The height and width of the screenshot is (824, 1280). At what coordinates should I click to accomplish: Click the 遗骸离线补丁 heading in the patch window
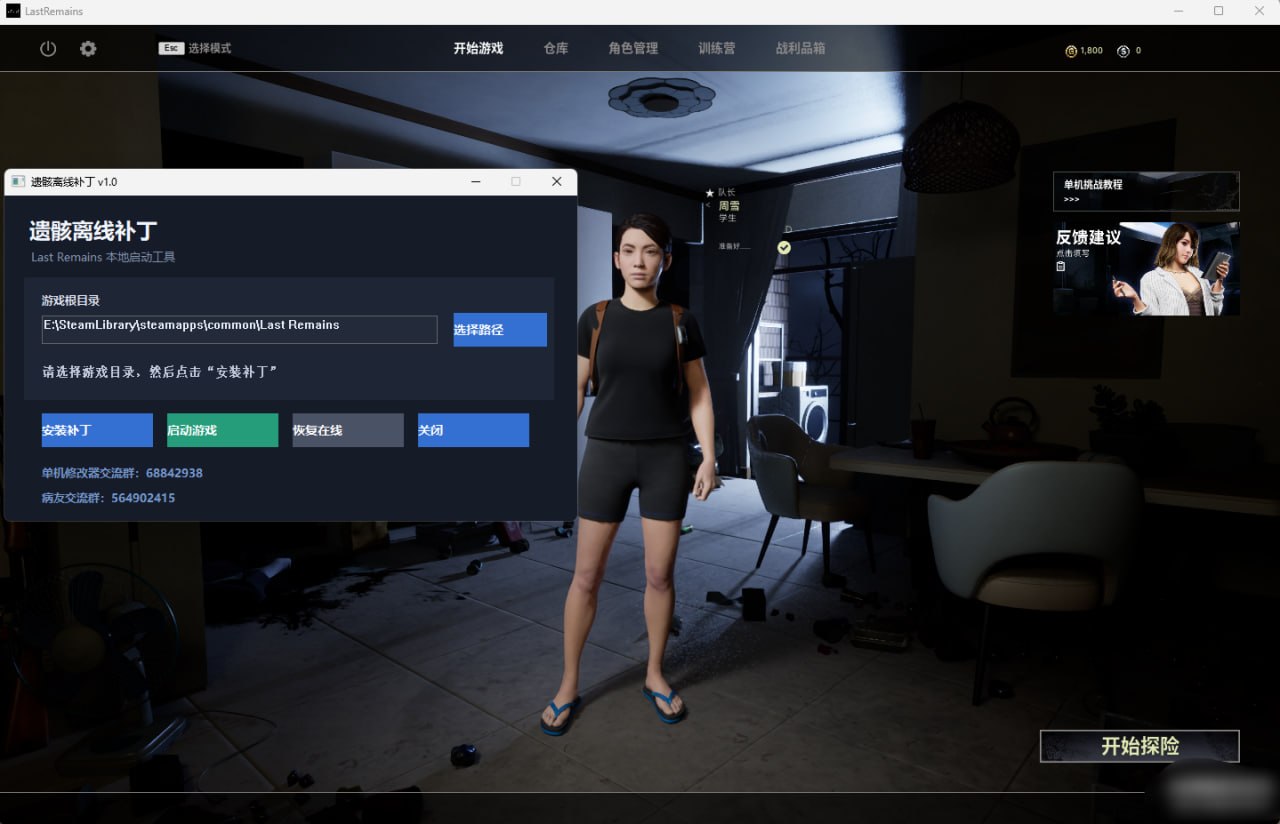coord(93,232)
